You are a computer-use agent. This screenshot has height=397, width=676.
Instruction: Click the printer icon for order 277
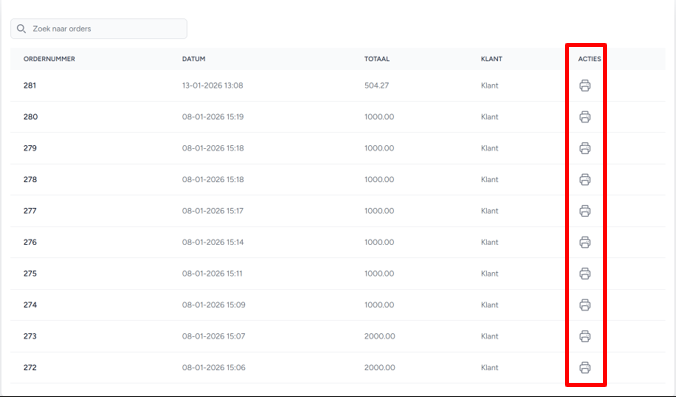585,211
